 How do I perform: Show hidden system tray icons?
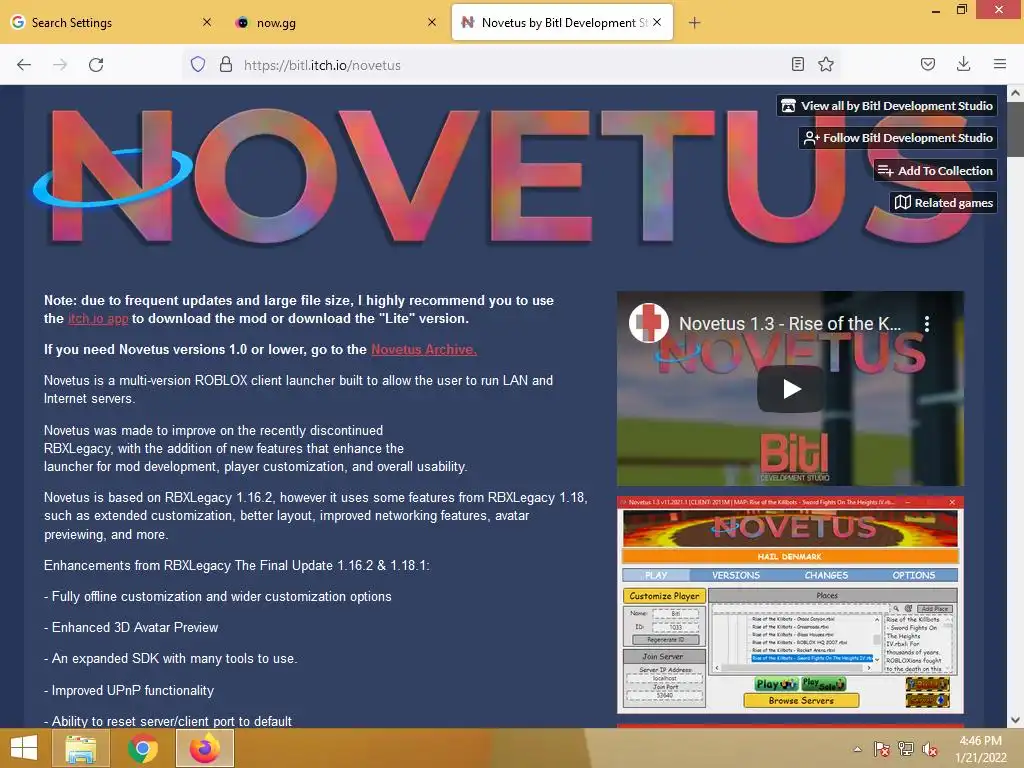pyautogui.click(x=857, y=749)
